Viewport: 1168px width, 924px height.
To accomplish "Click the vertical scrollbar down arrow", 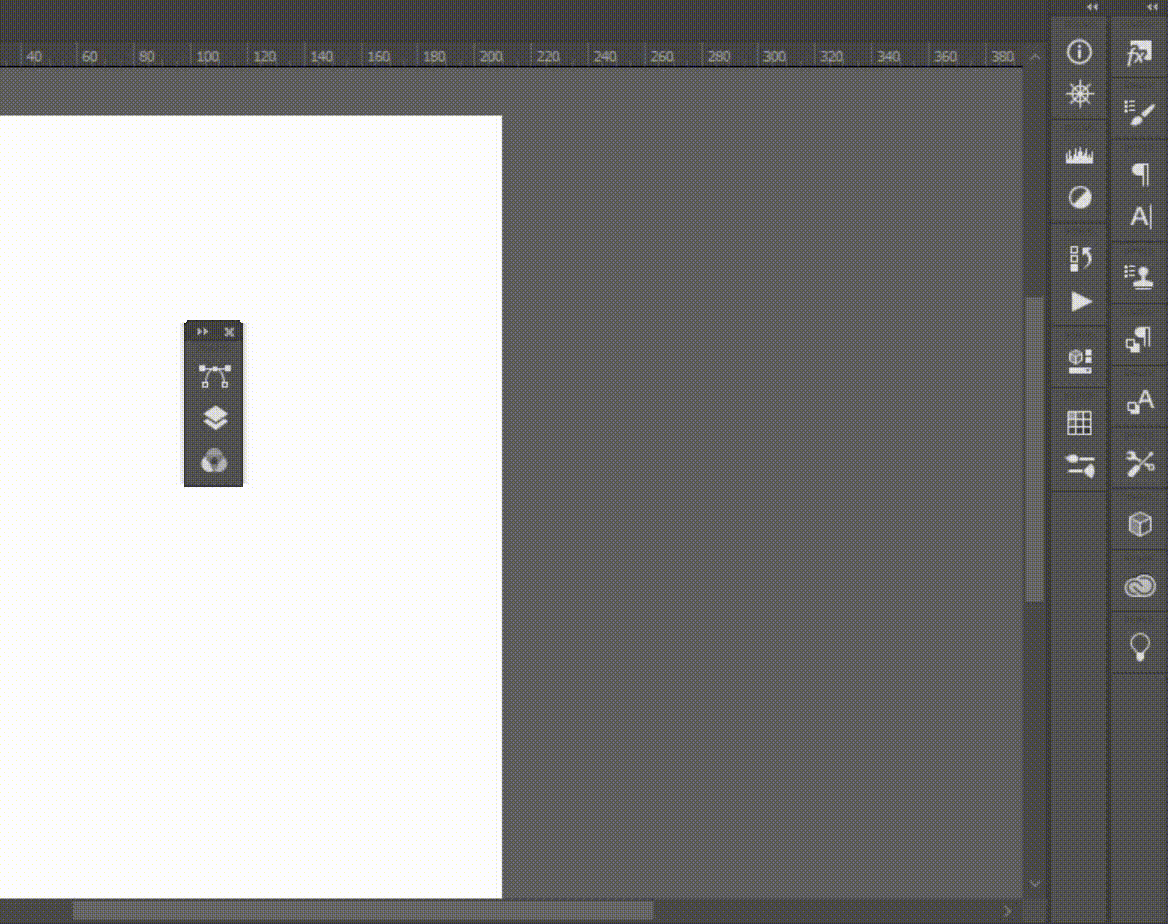I will (1035, 884).
